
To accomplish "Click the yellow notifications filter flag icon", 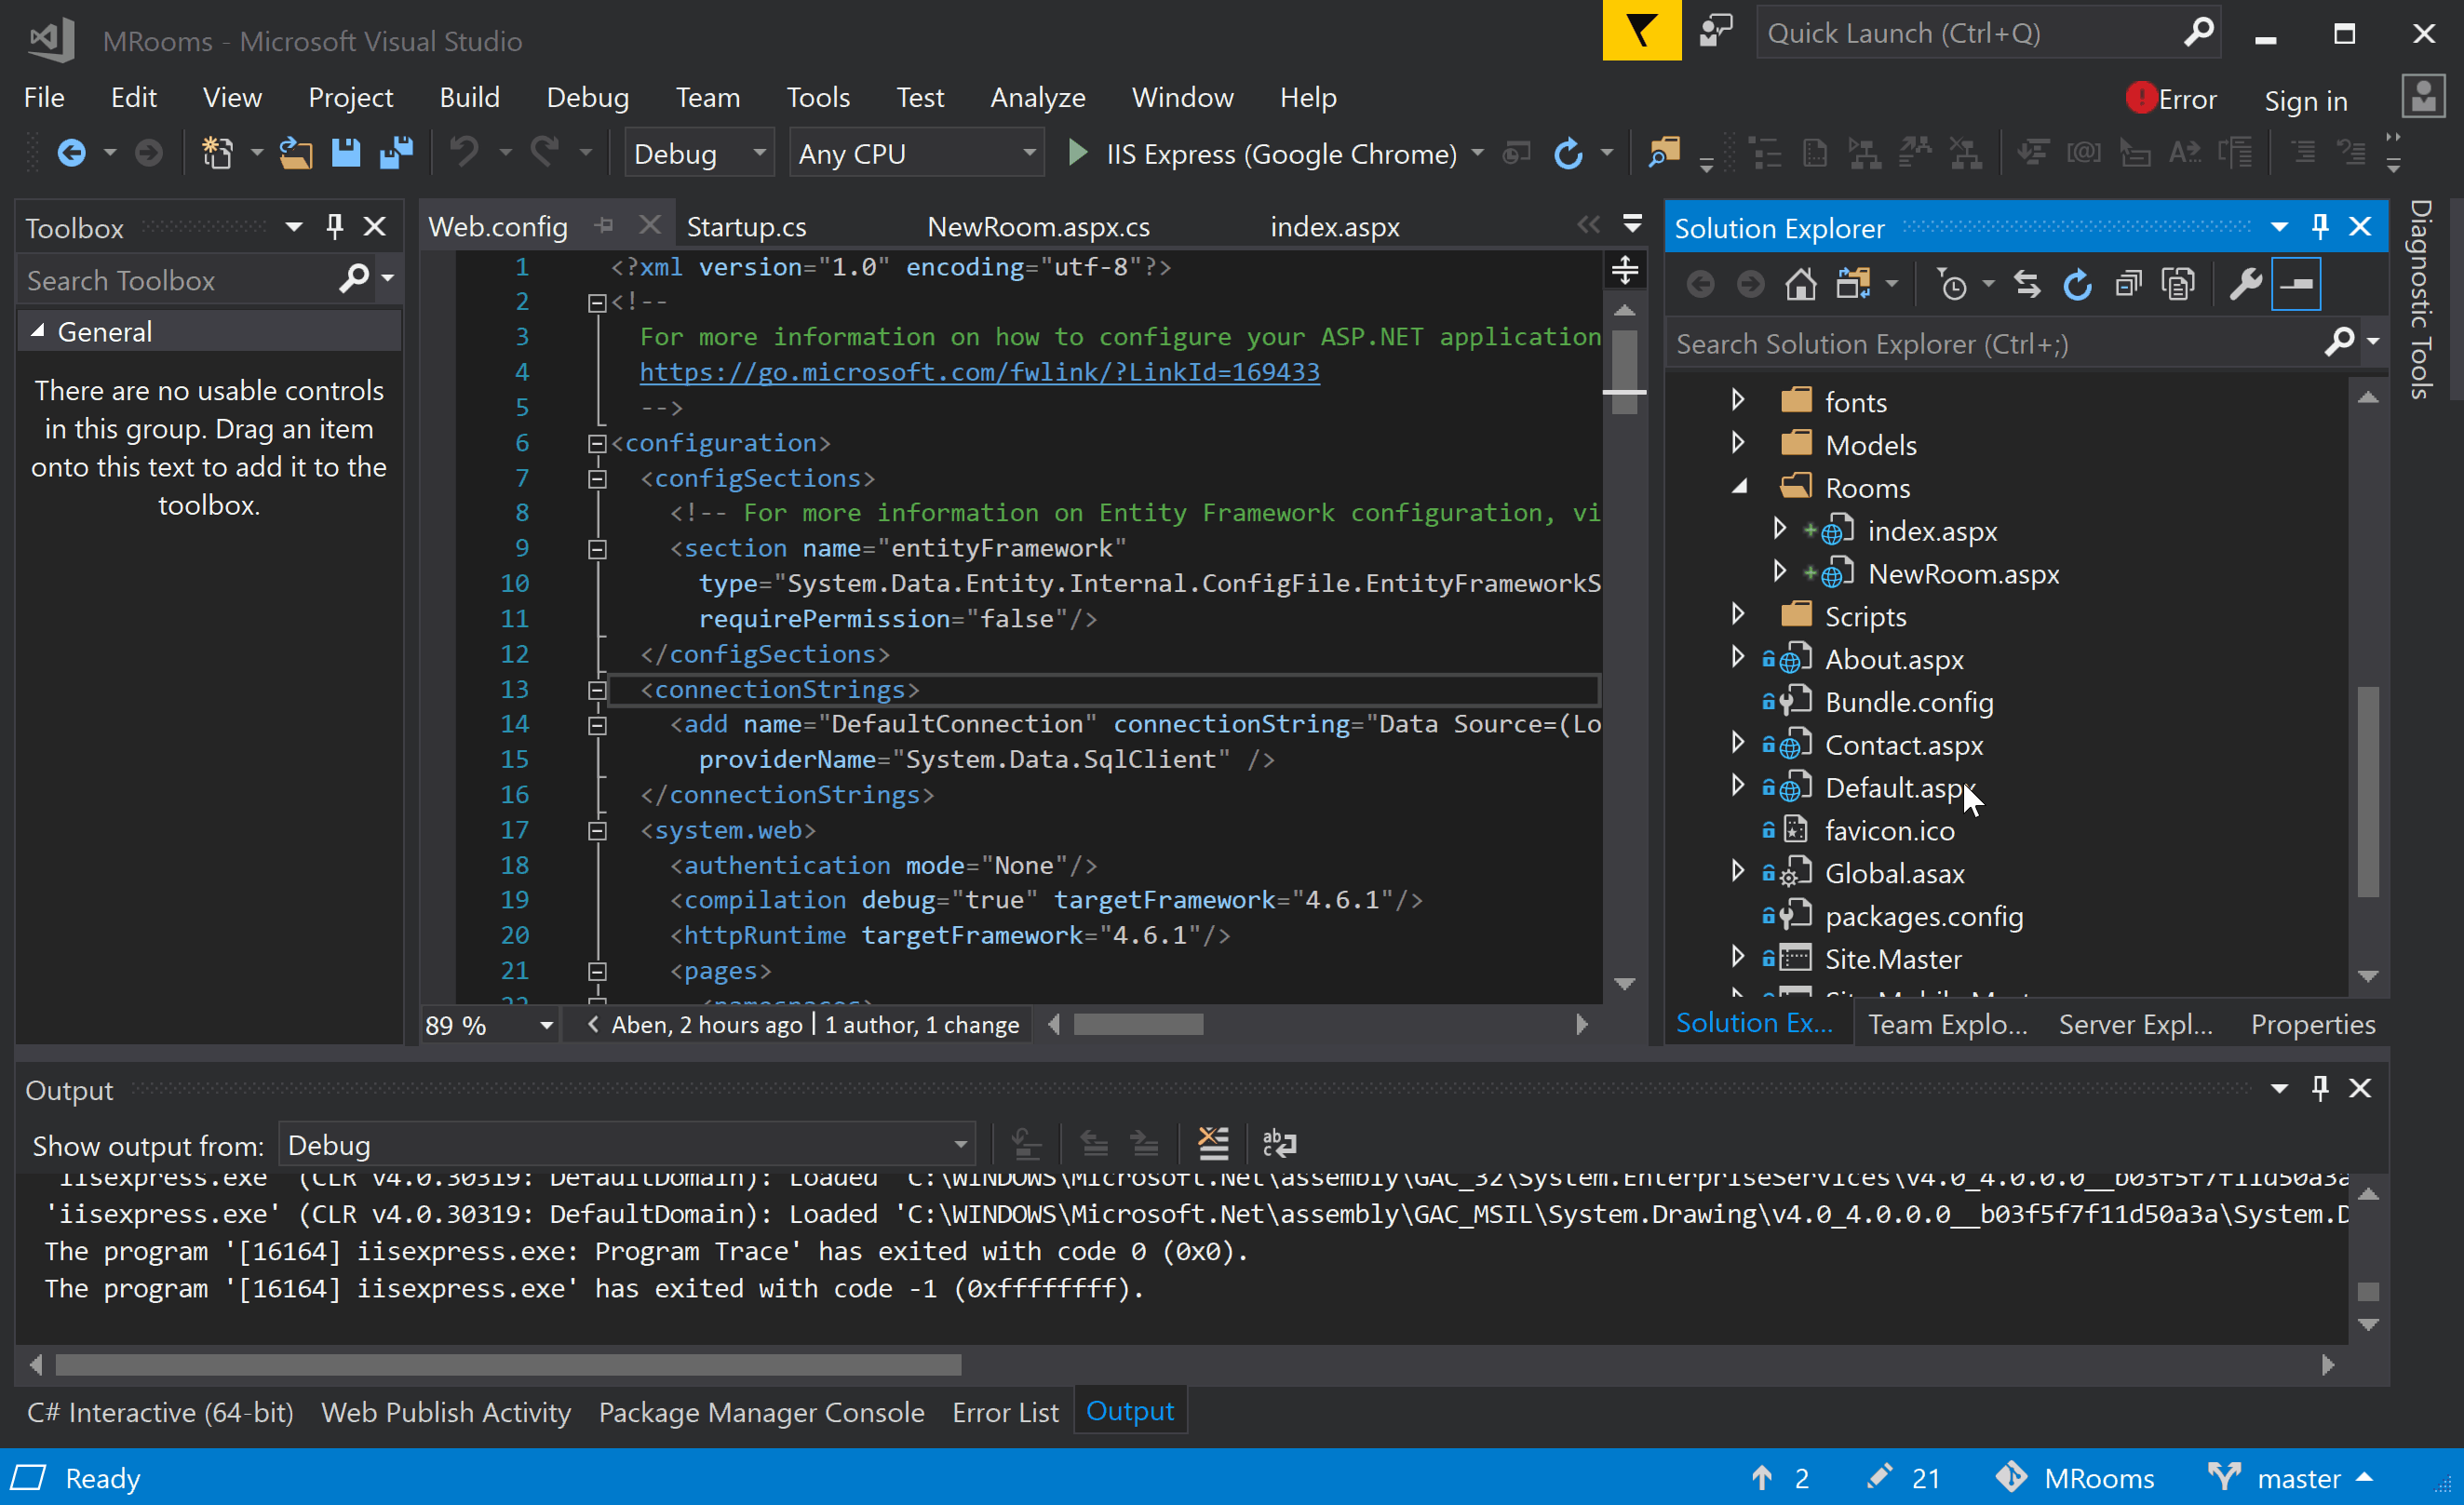I will click(1642, 31).
